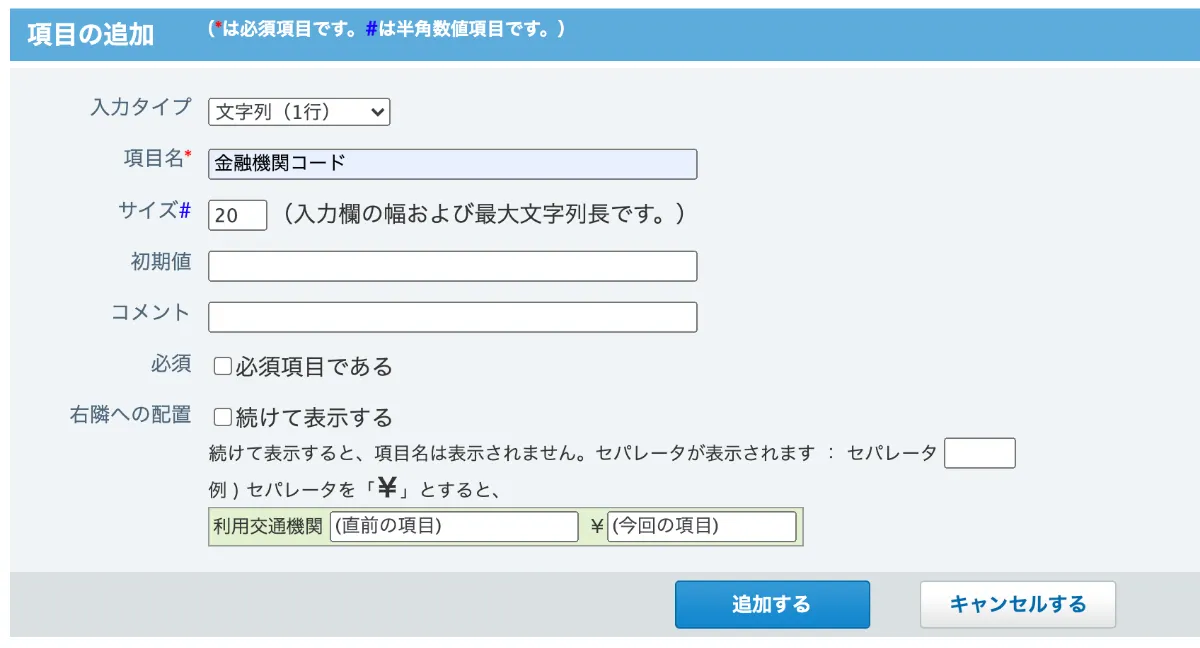Click the (直前の項目) example field
This screenshot has height=648, width=1200.
coord(454,527)
